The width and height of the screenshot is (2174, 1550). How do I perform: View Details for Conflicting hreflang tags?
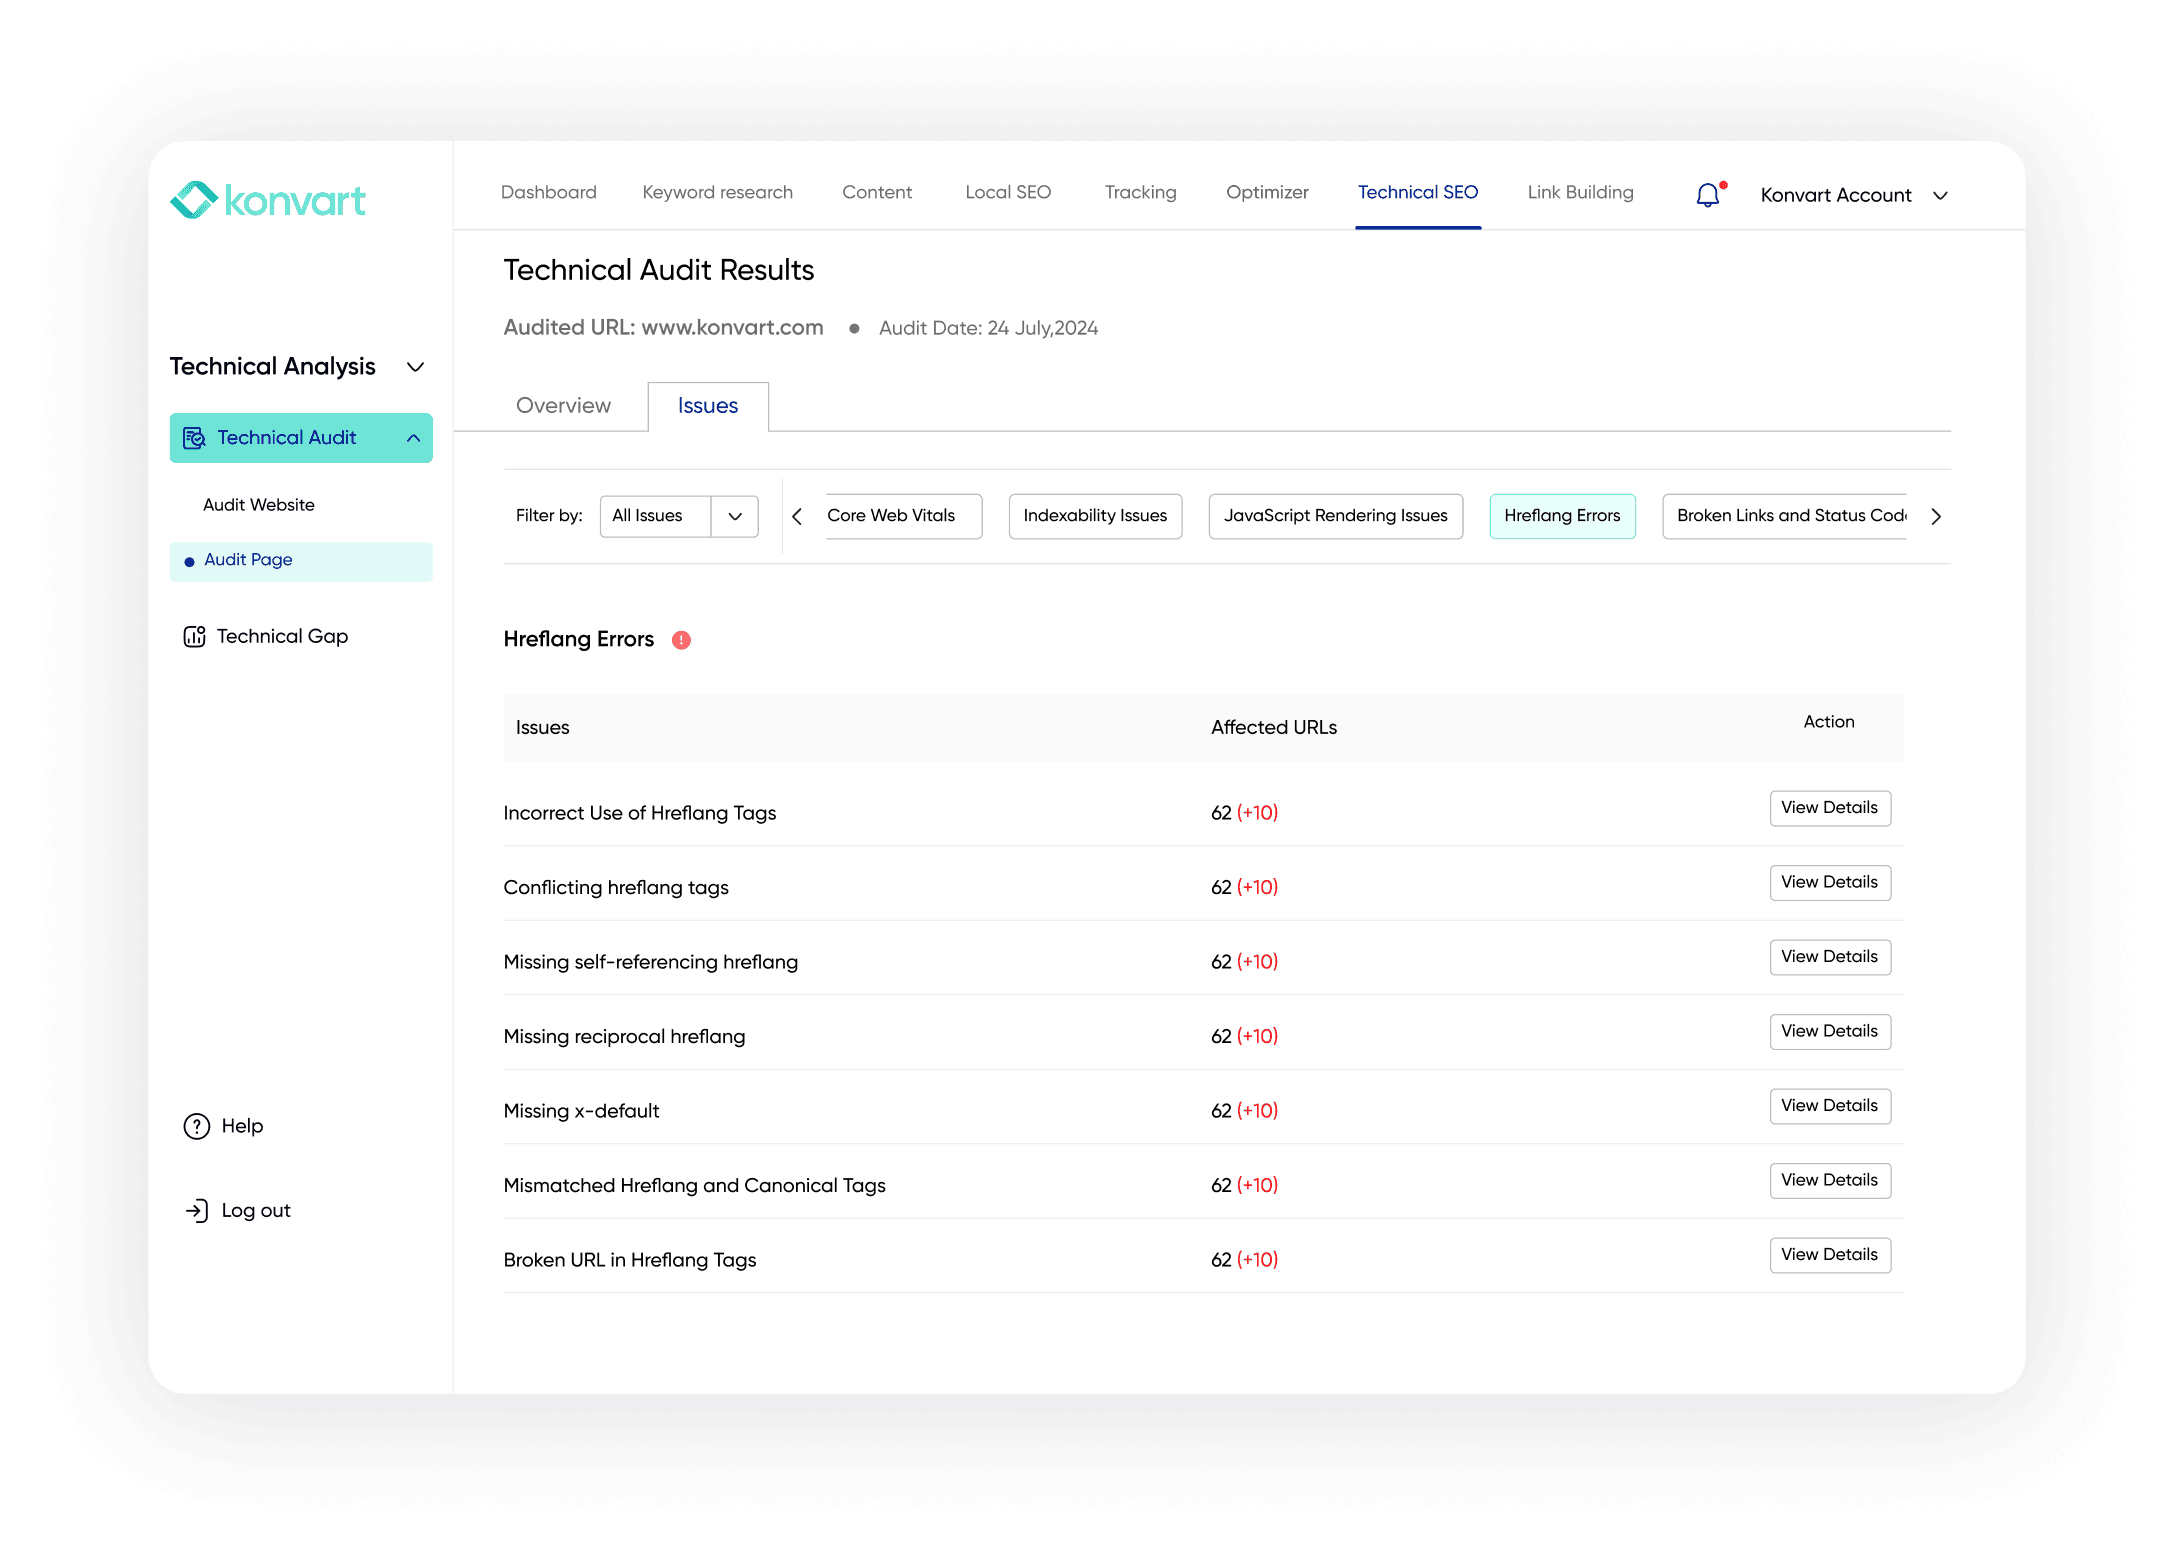coord(1829,882)
